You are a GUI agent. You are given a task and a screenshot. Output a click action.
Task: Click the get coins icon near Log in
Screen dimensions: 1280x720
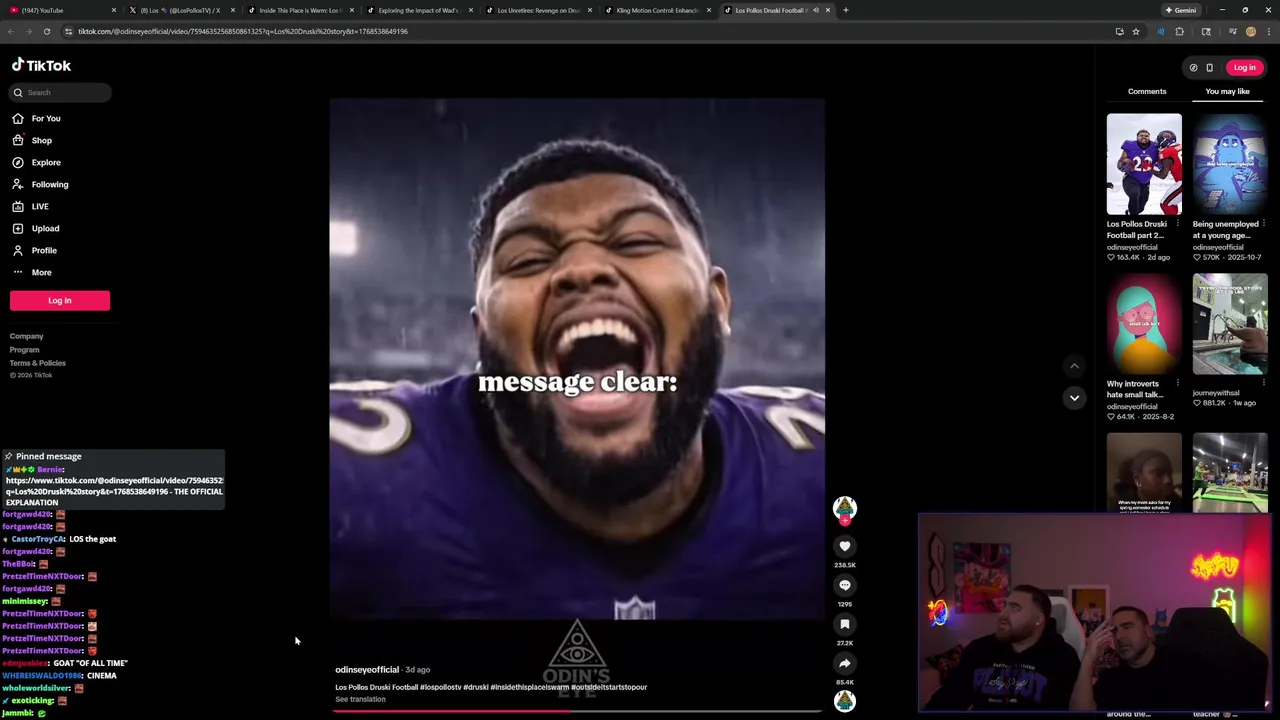1193,67
